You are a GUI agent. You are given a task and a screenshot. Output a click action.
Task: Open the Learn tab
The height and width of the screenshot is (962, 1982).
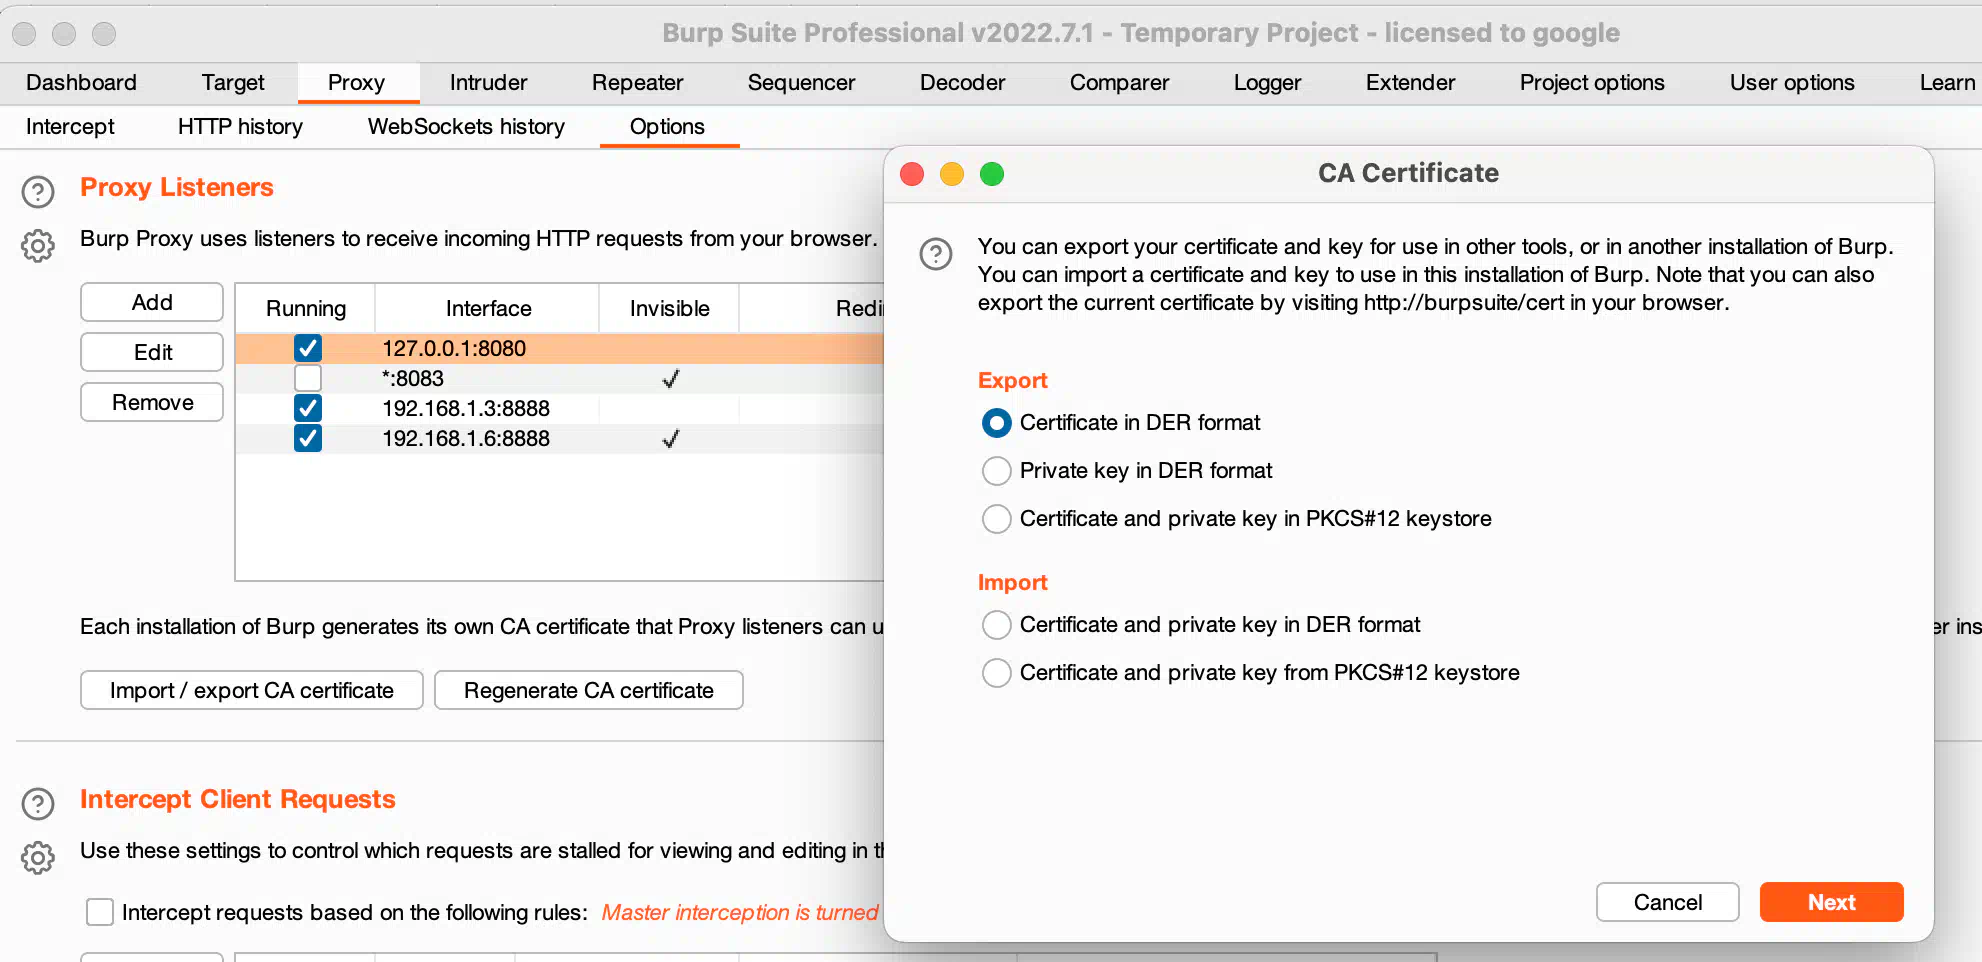coord(1946,83)
